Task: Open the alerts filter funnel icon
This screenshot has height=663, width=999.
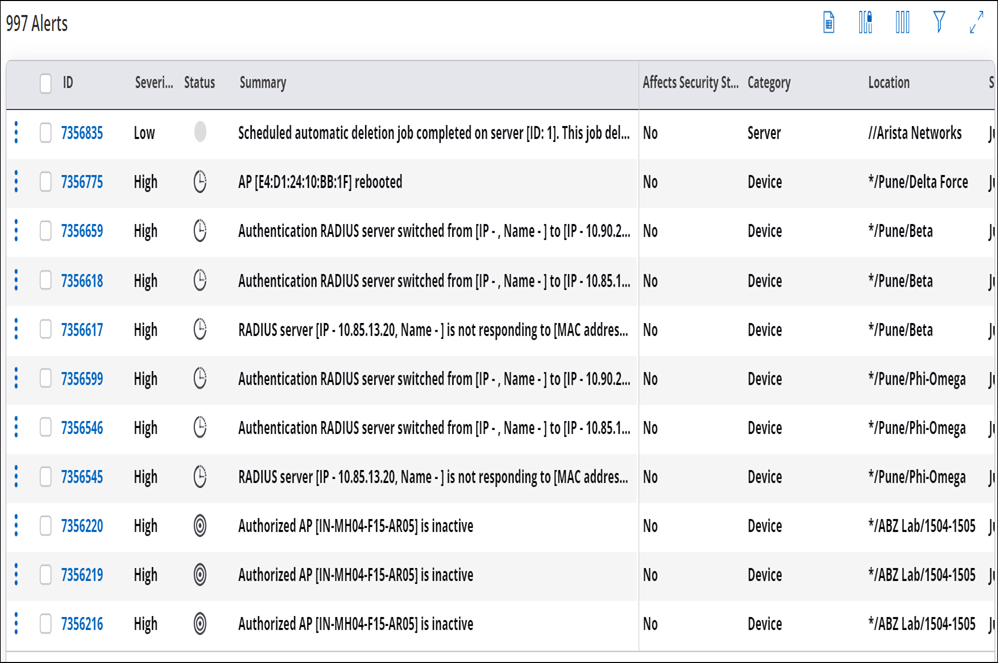Action: (x=939, y=22)
